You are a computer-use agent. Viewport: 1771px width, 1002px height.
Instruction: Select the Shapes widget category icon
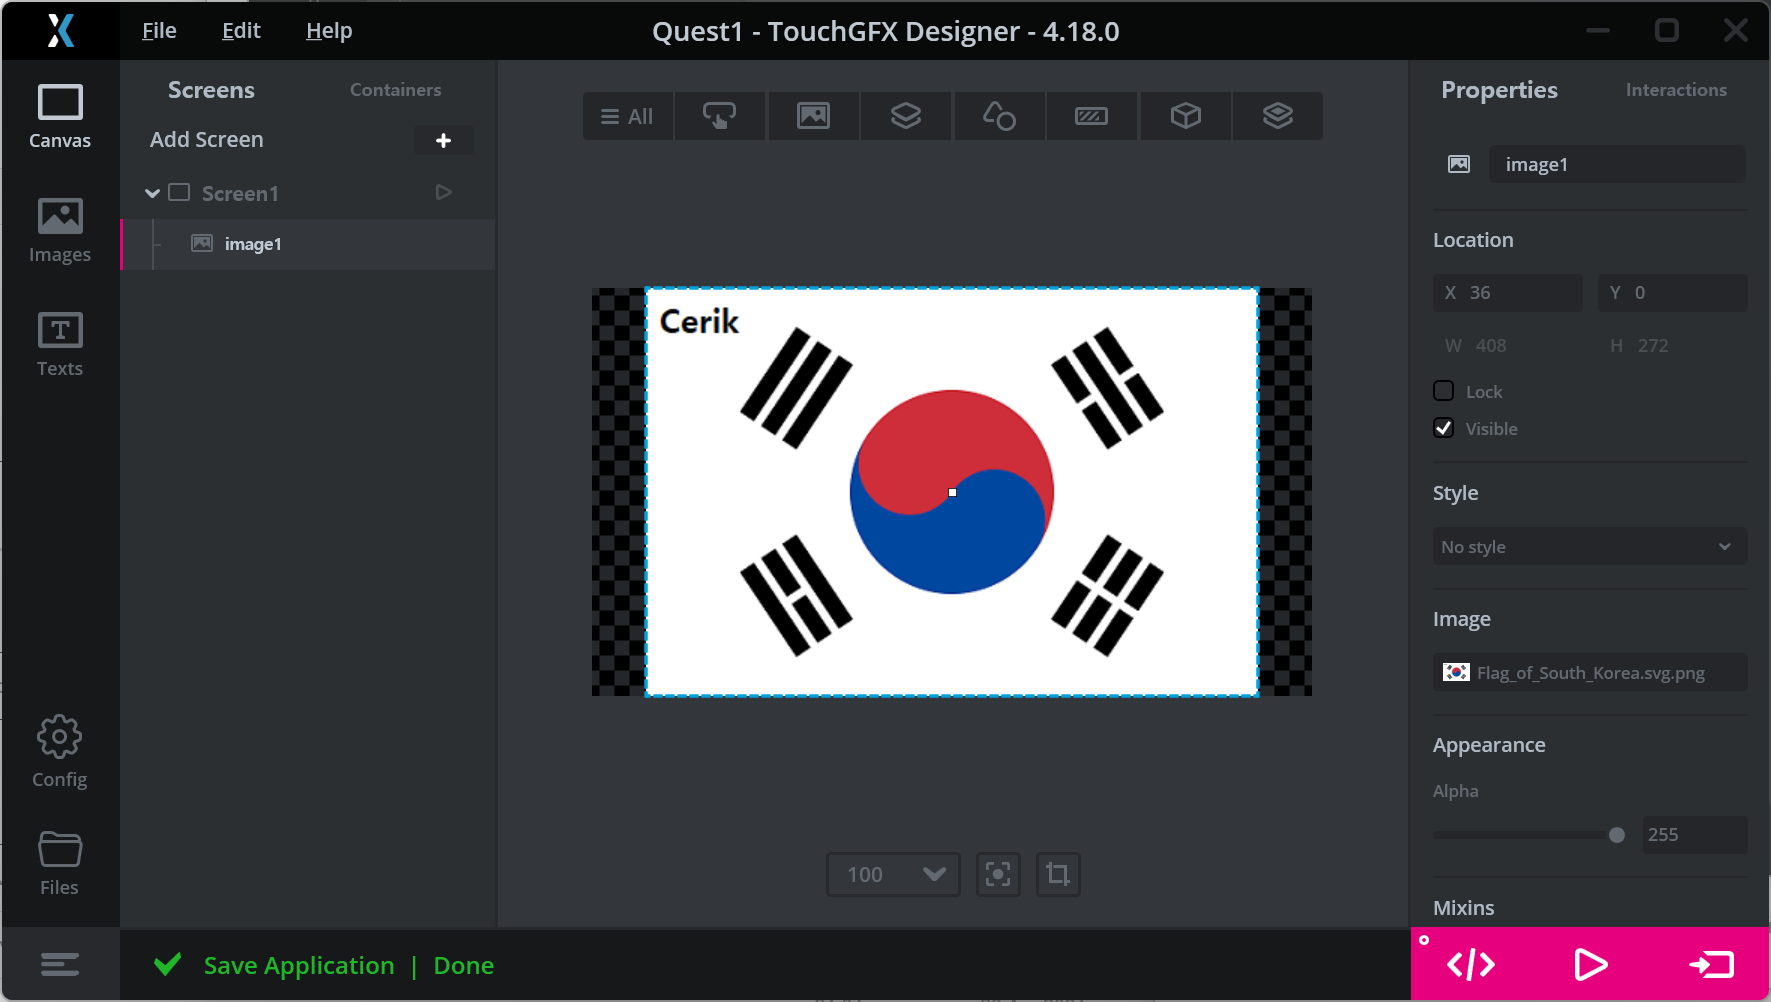point(998,116)
